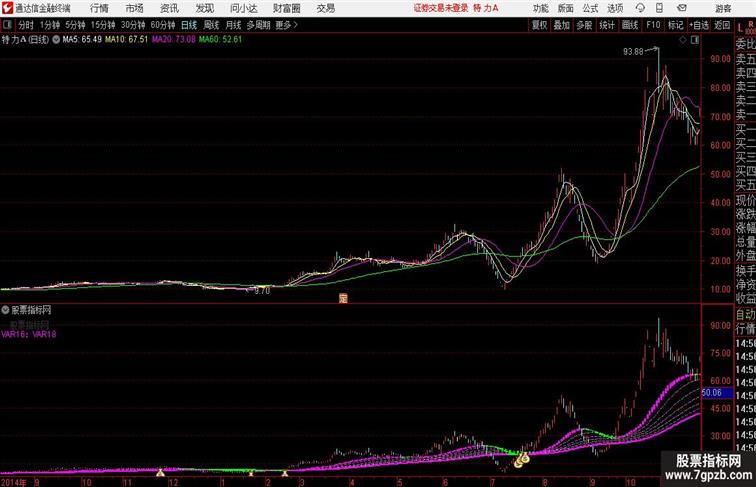Viewport: 756px width, 487px height.
Task: Select the 周线 weekly chart tab
Action: [x=211, y=25]
